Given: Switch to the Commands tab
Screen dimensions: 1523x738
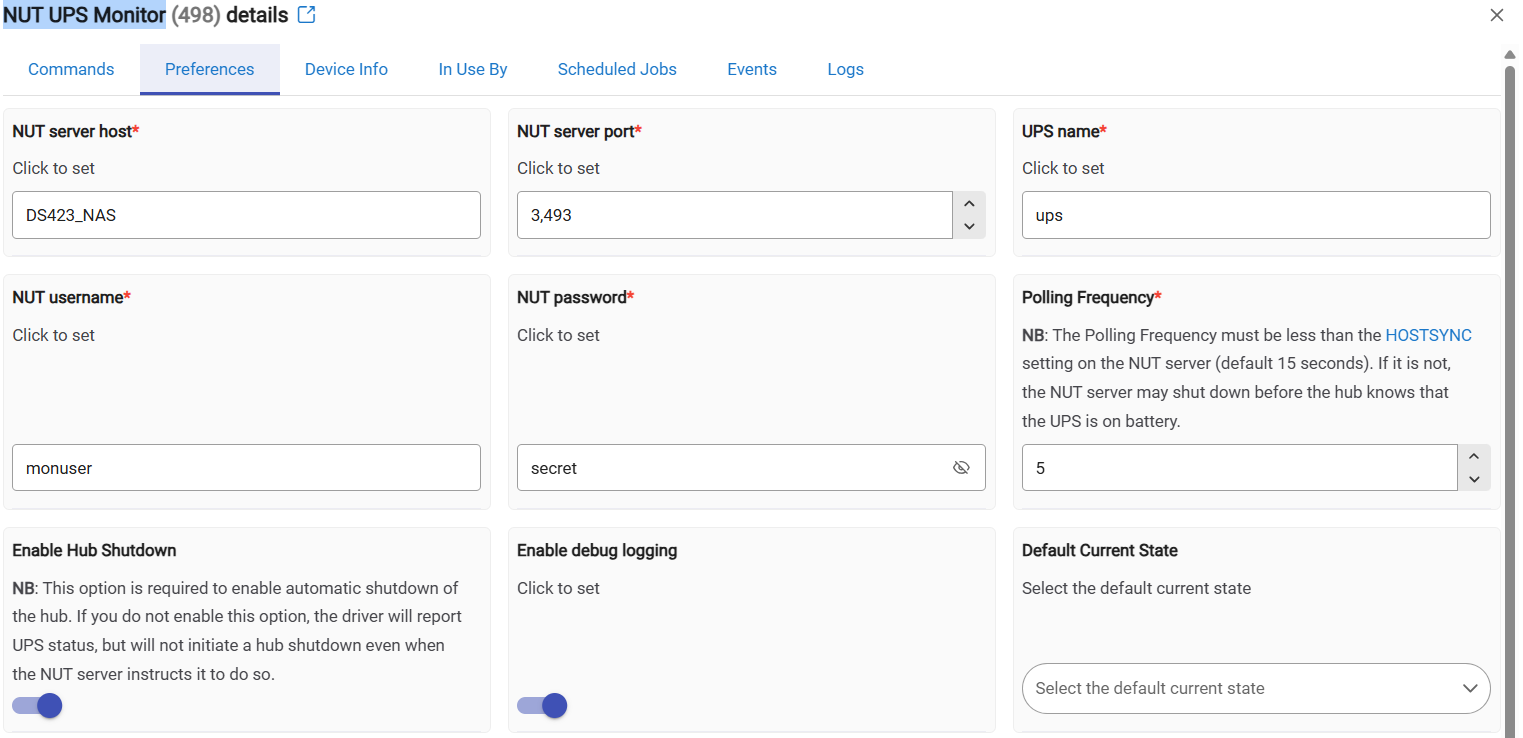Looking at the screenshot, I should point(71,69).
